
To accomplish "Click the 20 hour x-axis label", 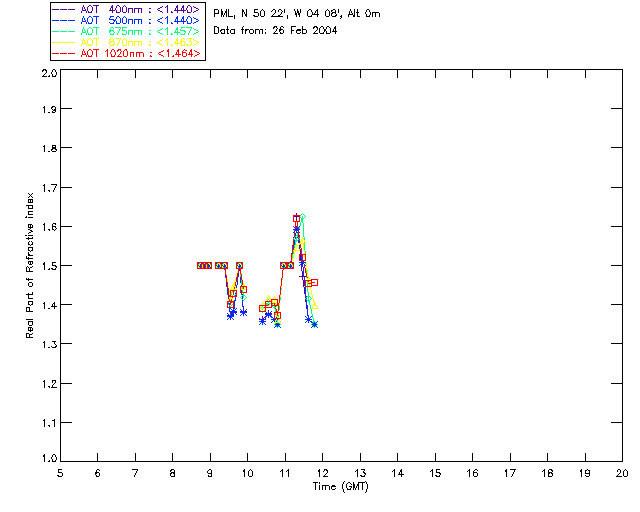I will coord(622,473).
